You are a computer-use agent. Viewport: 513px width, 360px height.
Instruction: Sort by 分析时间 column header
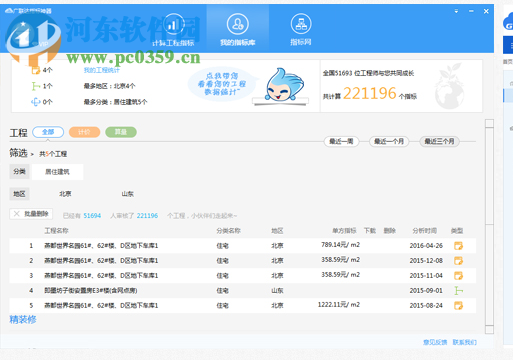coord(425,231)
